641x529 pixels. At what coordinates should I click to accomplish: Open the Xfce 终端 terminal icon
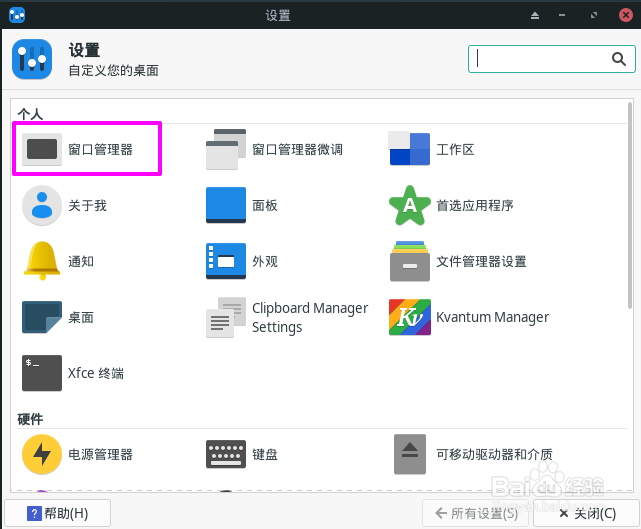click(42, 373)
